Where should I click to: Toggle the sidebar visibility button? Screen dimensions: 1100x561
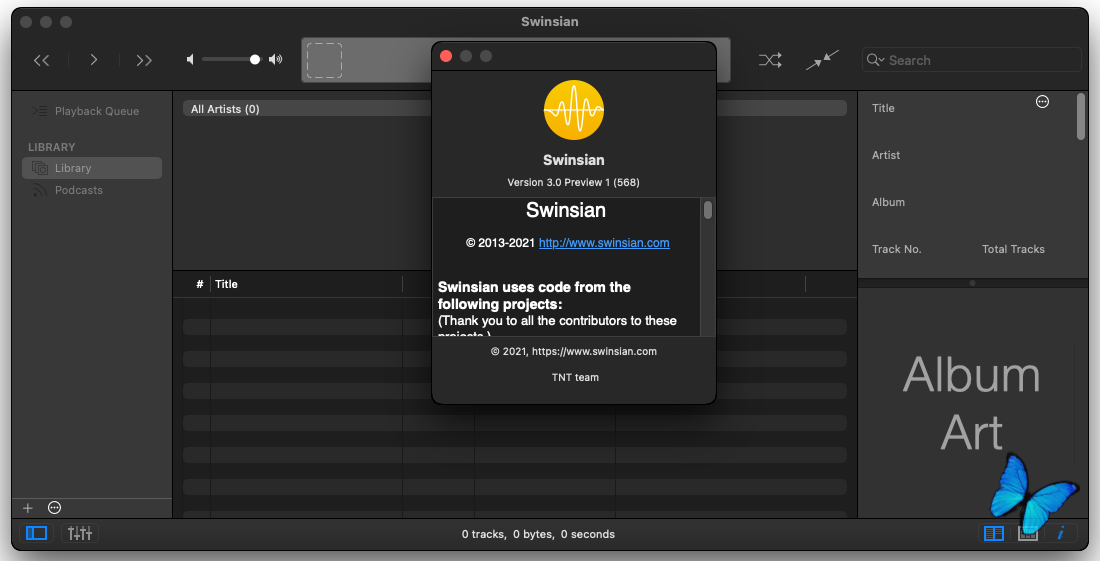36,533
